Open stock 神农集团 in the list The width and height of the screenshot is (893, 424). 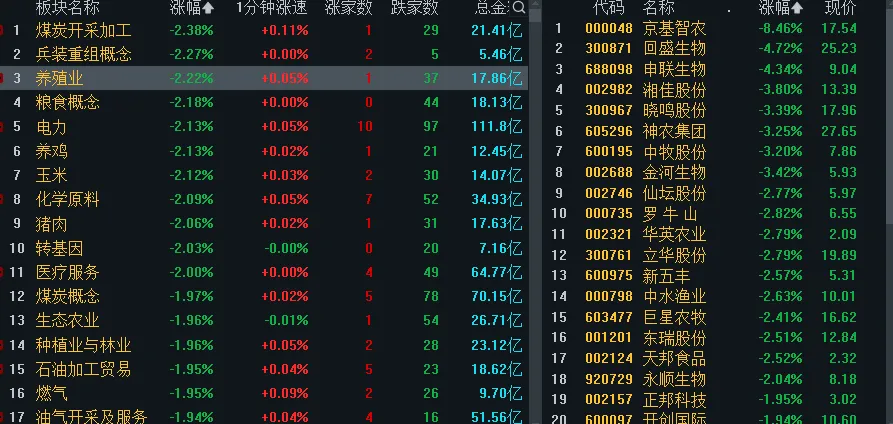click(x=674, y=131)
